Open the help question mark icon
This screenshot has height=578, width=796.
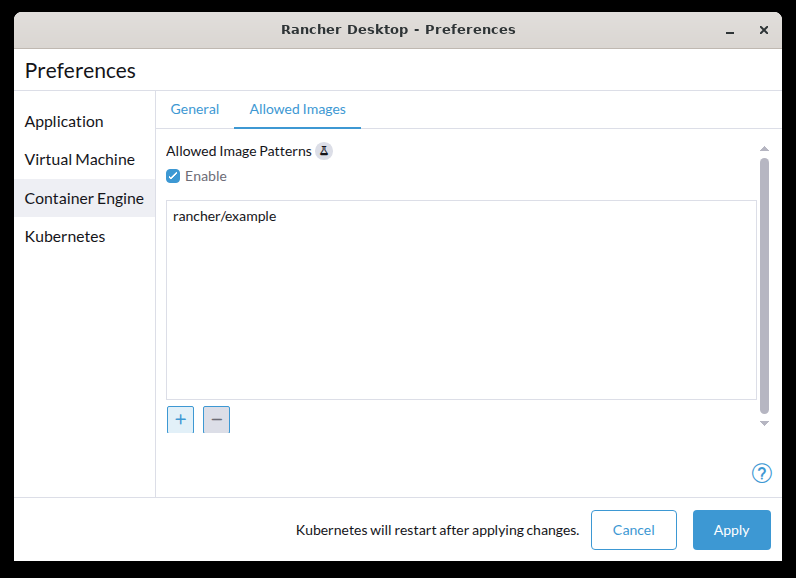[x=761, y=473]
